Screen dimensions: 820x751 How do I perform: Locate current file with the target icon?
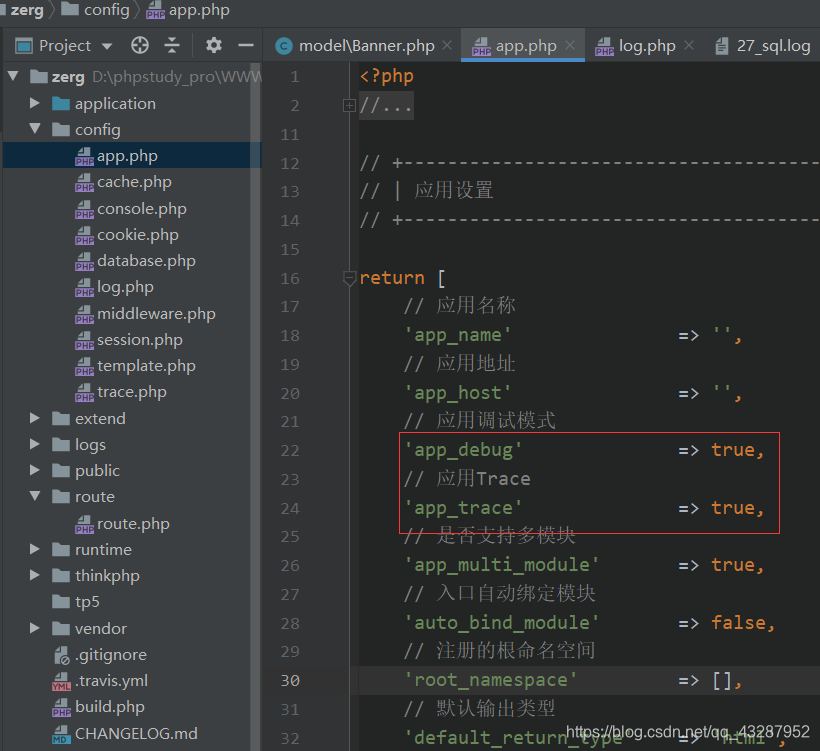tap(139, 45)
